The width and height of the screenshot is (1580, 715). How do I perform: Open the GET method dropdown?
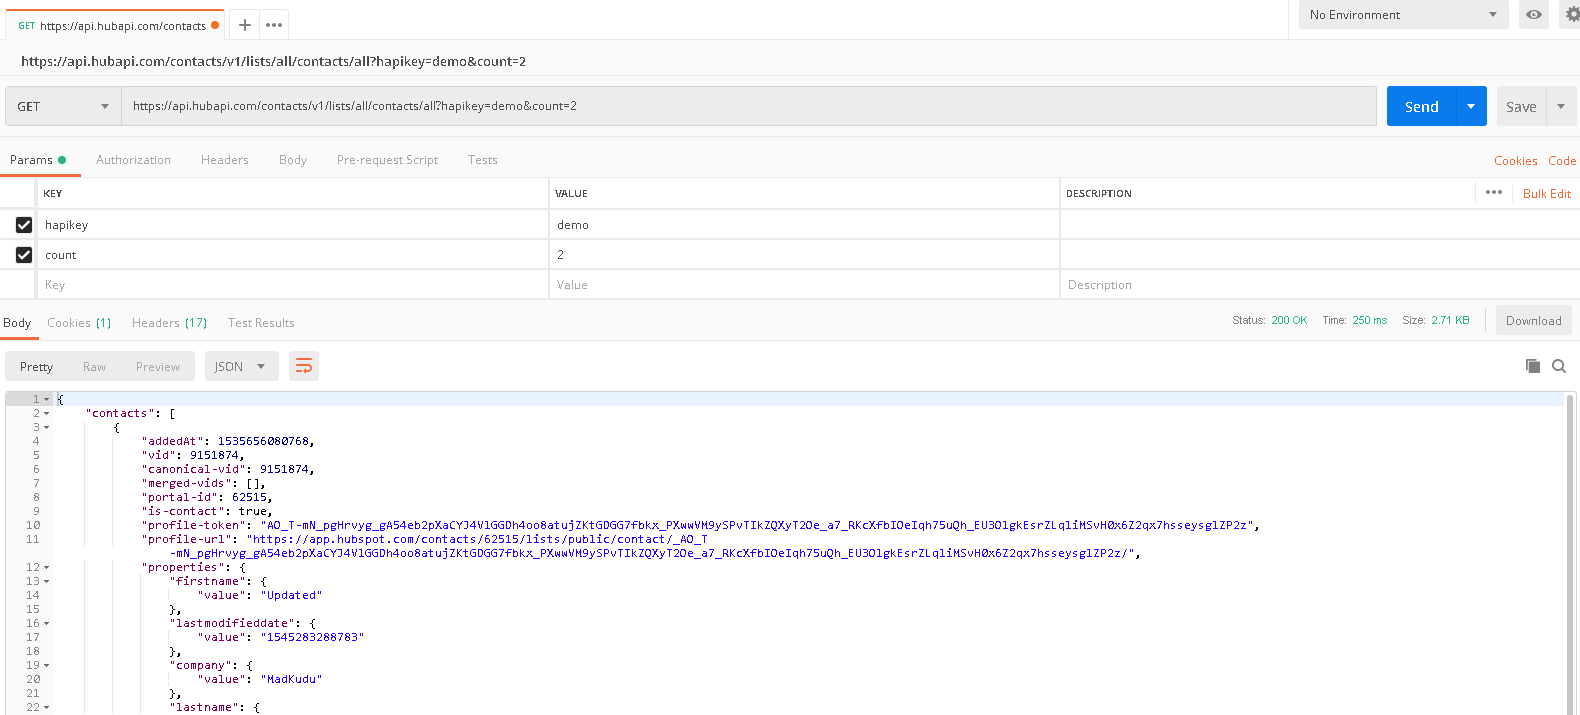(63, 106)
